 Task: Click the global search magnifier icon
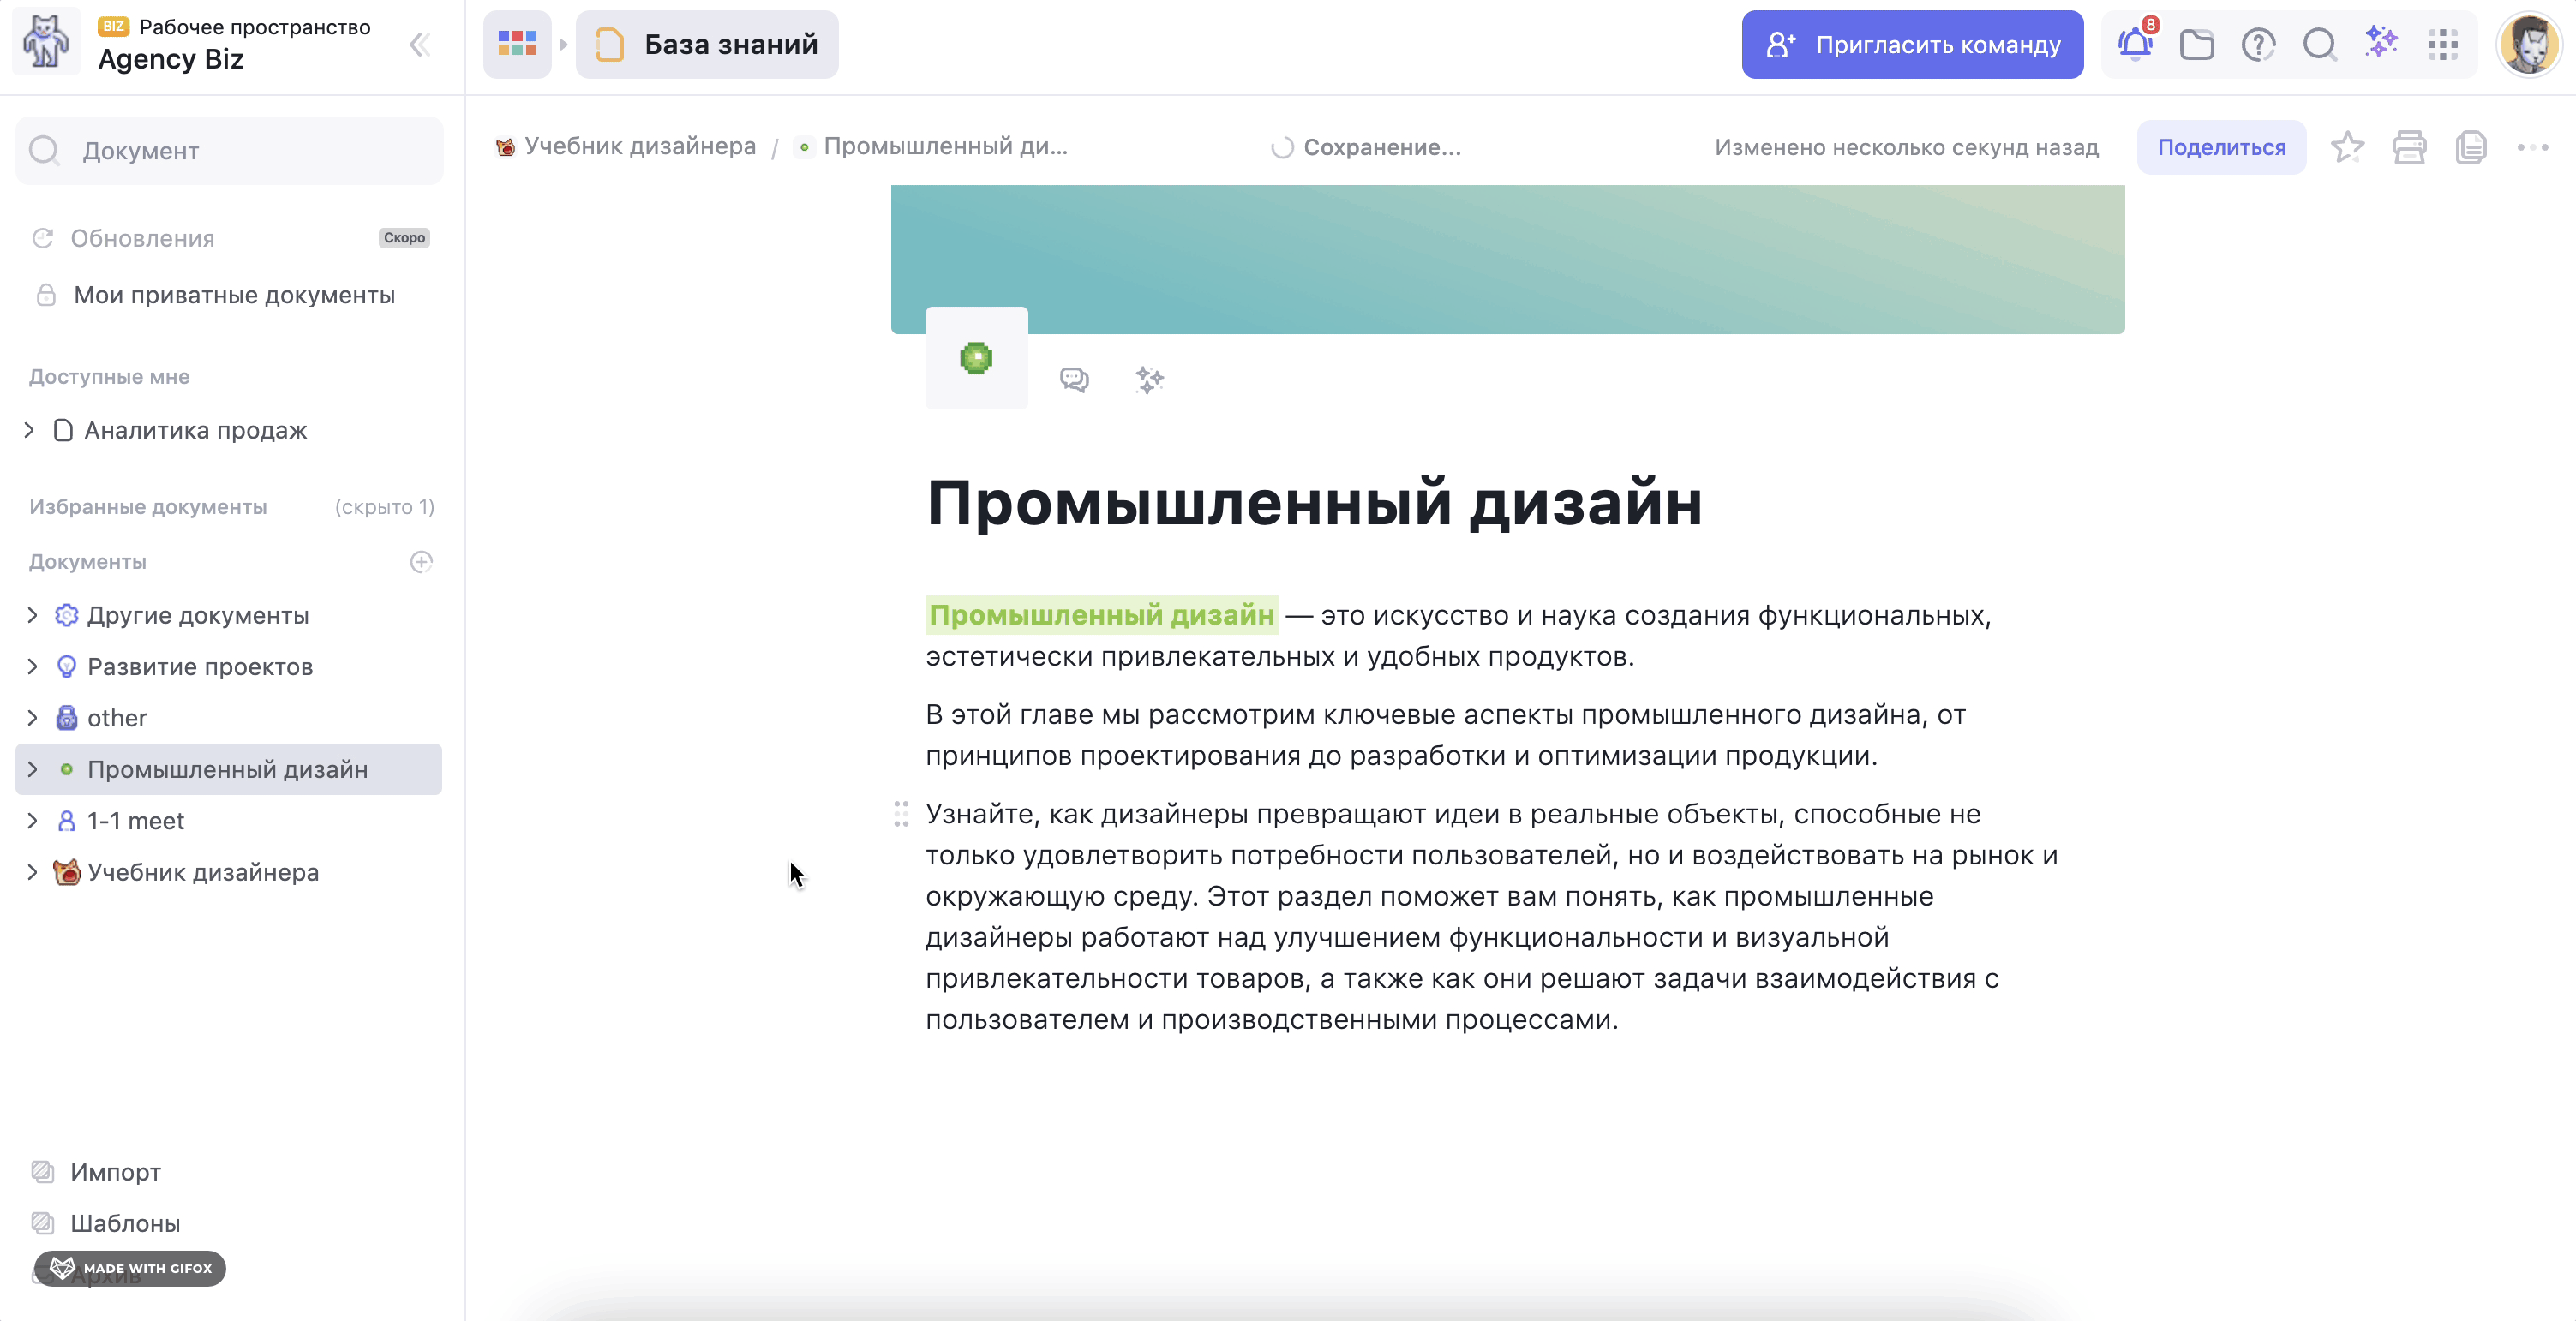(x=2319, y=44)
